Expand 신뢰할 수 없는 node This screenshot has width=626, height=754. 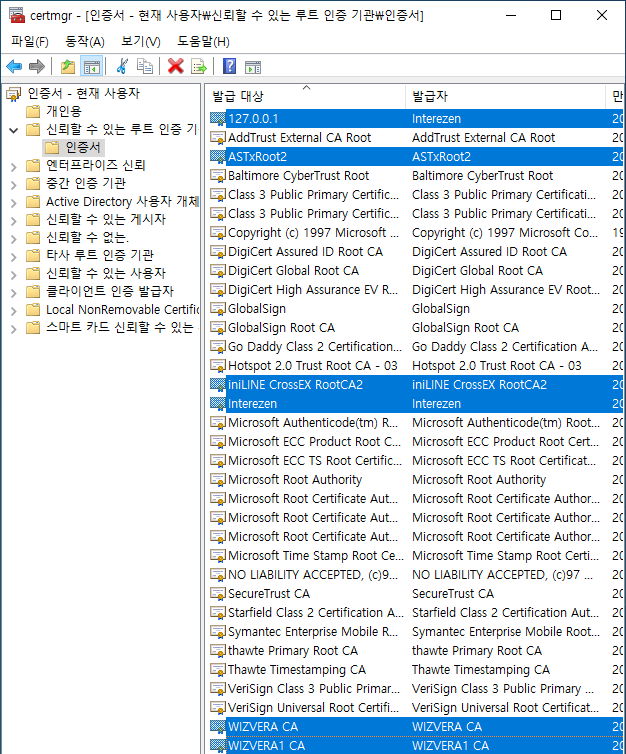13,239
